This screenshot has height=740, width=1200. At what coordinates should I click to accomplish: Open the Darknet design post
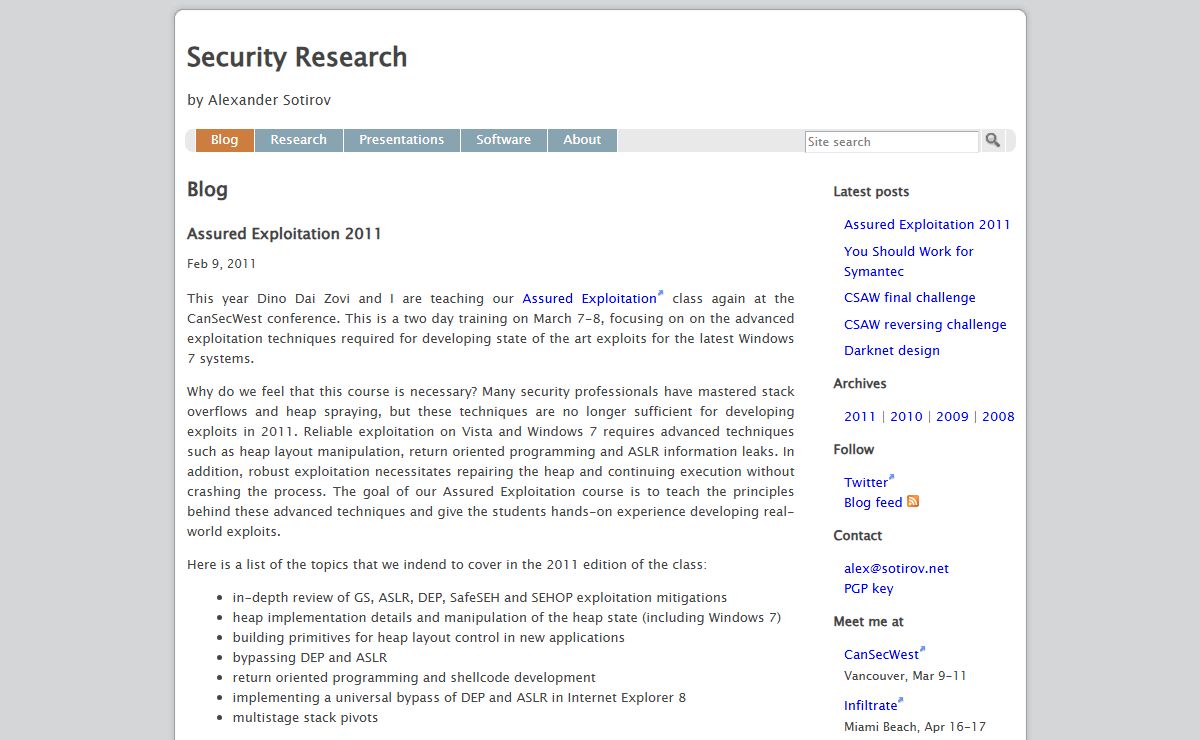tap(892, 351)
